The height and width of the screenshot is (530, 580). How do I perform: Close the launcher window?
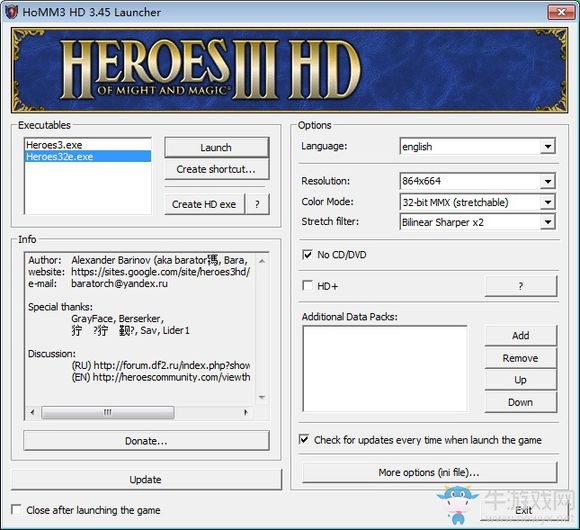[x=561, y=12]
